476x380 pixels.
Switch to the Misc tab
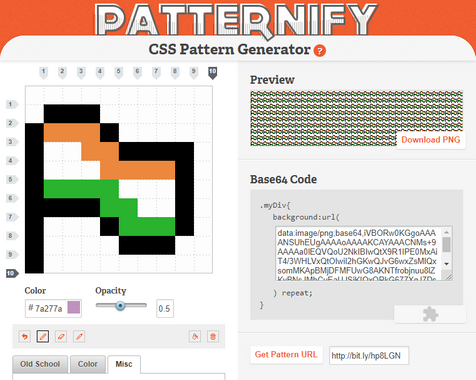point(124,364)
